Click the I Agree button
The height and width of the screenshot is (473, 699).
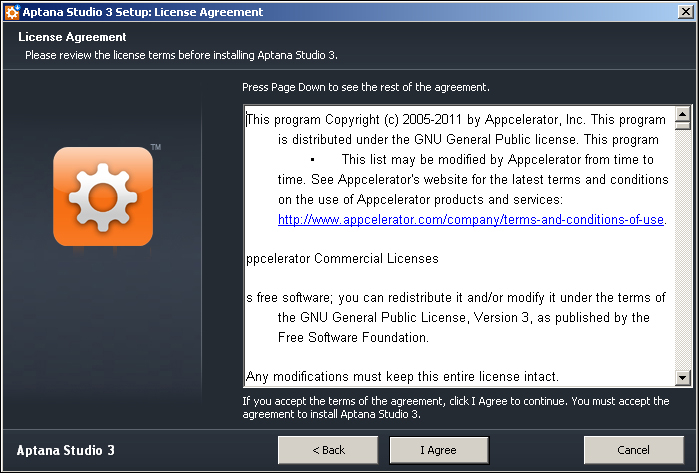(x=439, y=450)
